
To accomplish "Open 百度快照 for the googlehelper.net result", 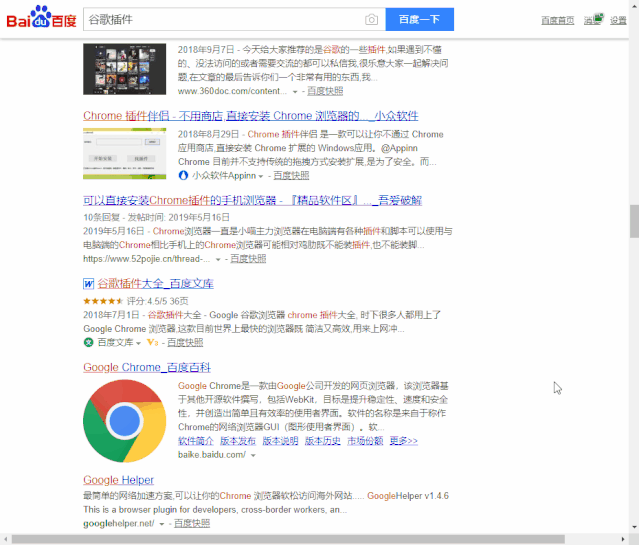I will (192, 523).
